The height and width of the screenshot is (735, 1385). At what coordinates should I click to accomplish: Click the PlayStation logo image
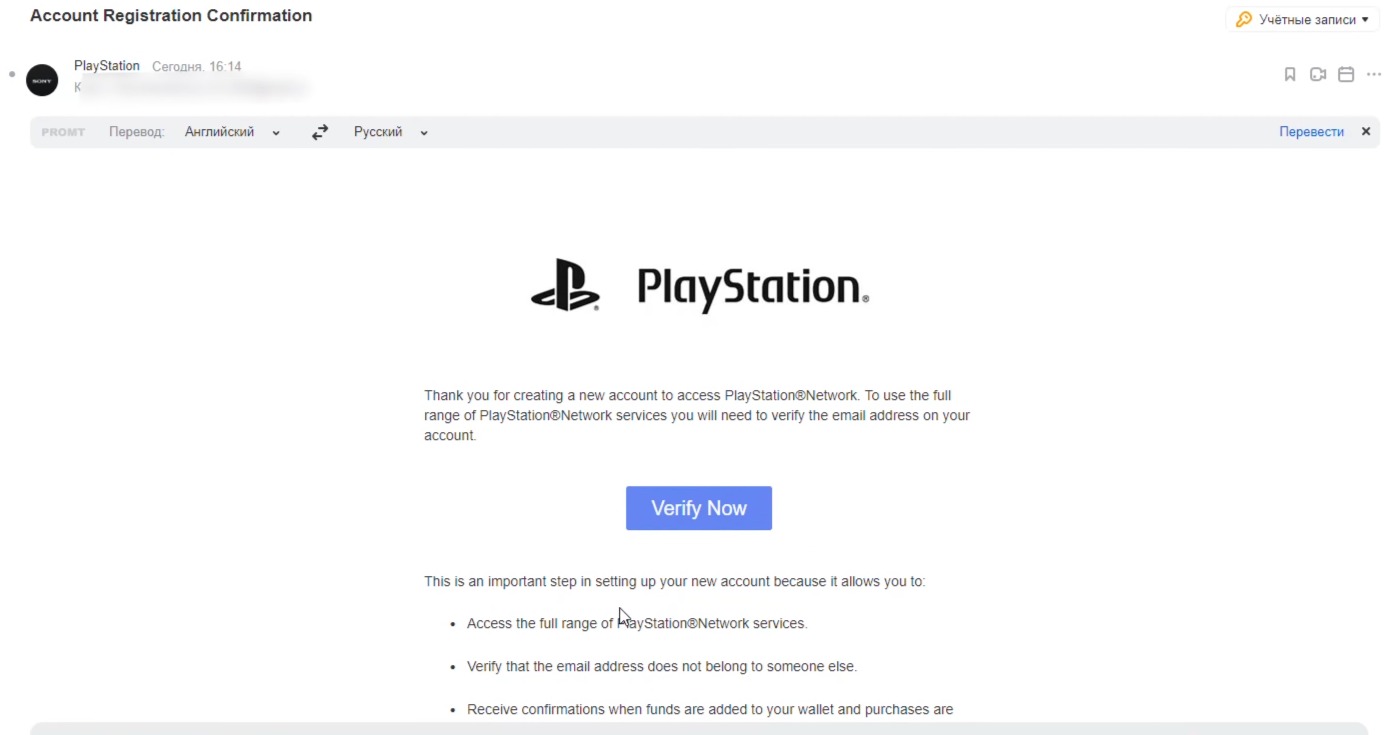coord(699,286)
